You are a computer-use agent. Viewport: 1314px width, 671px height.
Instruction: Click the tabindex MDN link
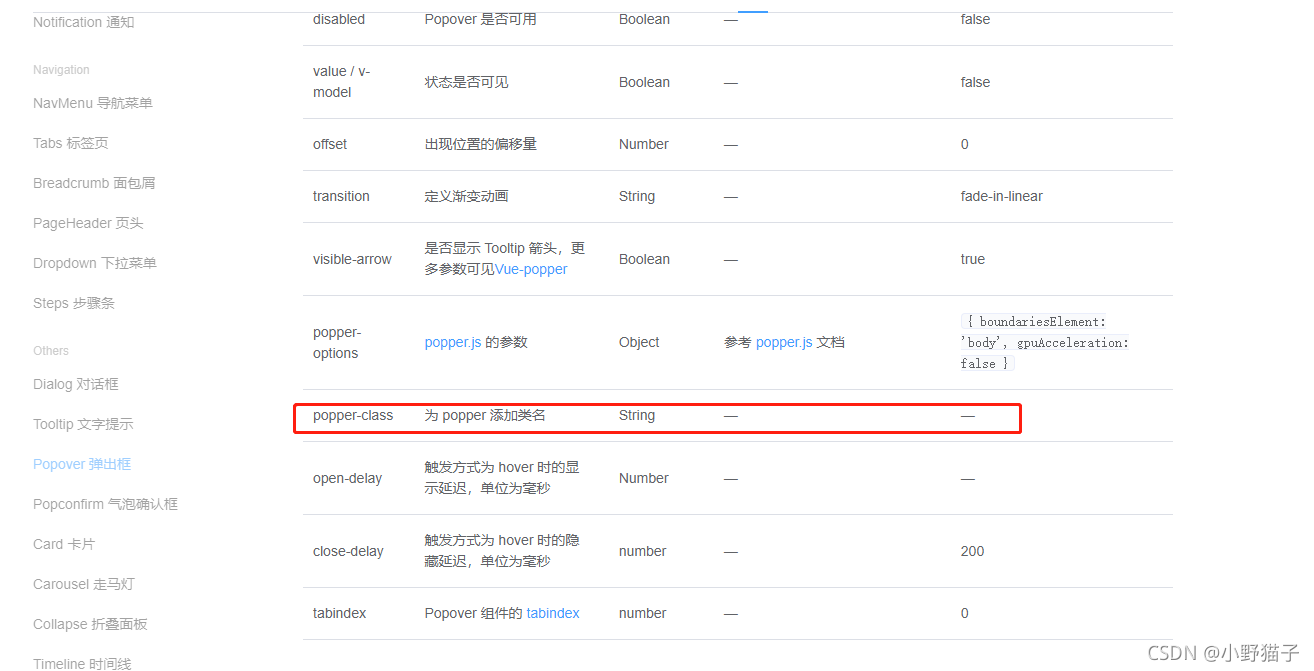click(x=553, y=613)
